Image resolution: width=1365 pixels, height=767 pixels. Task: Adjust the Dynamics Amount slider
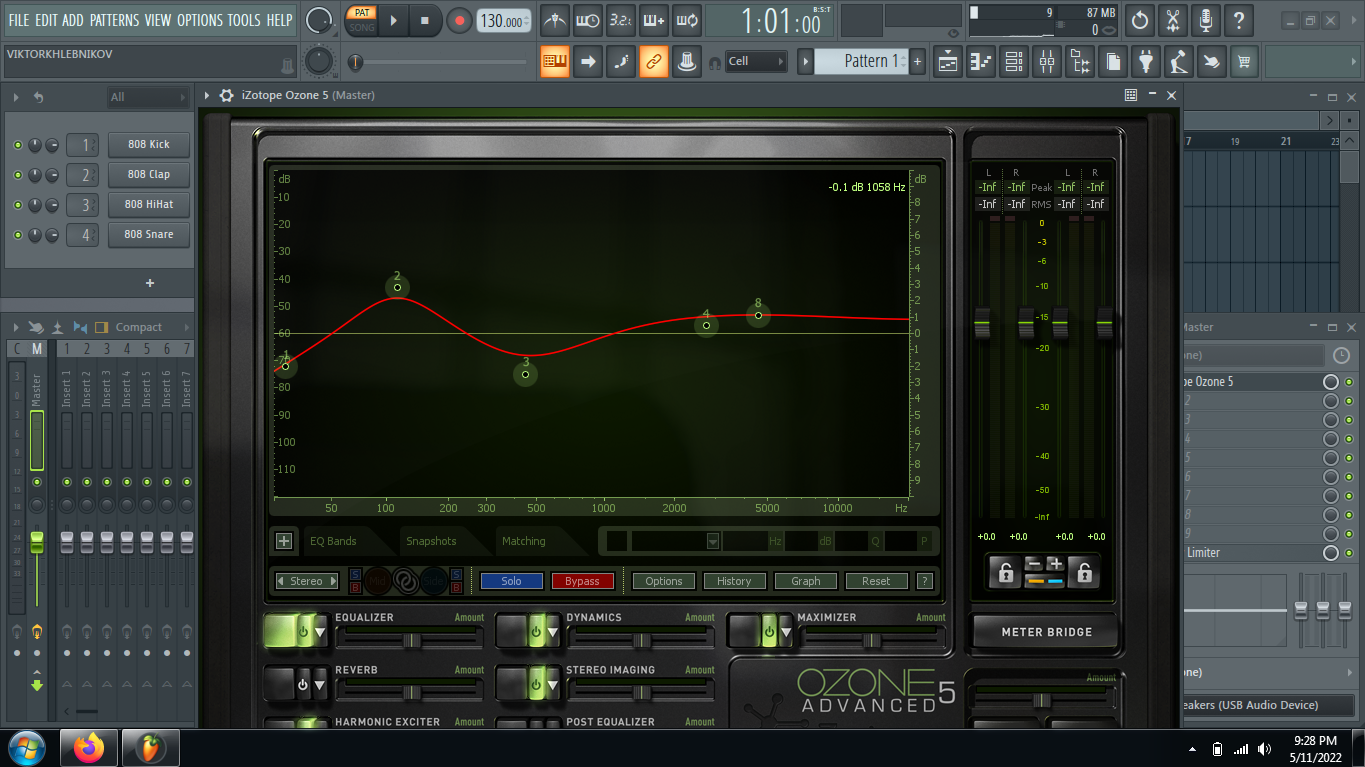click(x=641, y=640)
